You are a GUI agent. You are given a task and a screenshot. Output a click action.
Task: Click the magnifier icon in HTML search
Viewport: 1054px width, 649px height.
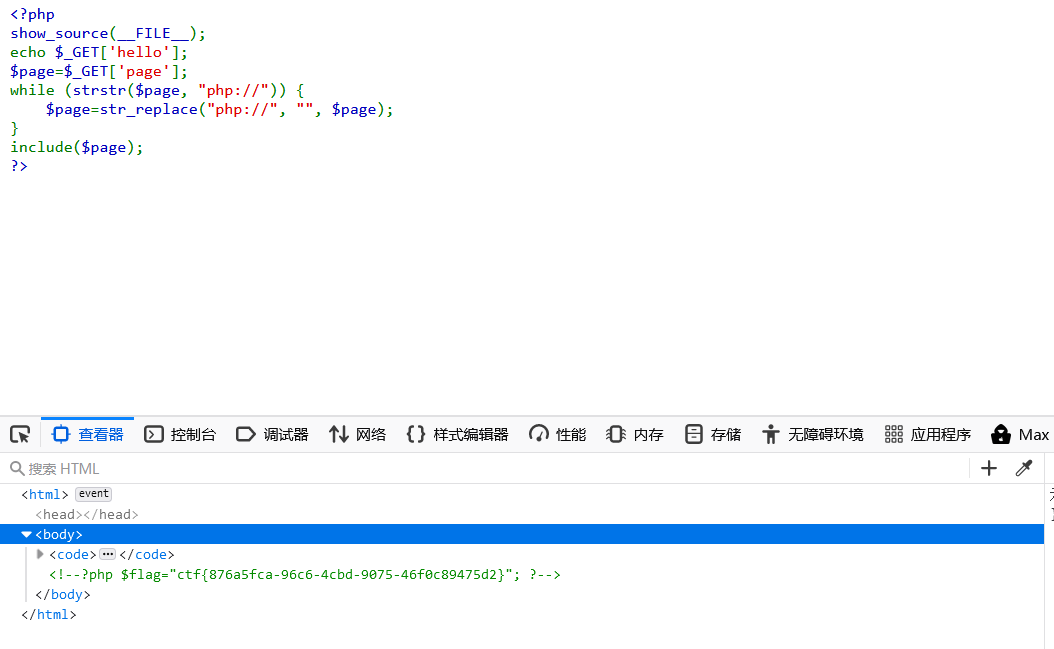[x=17, y=468]
